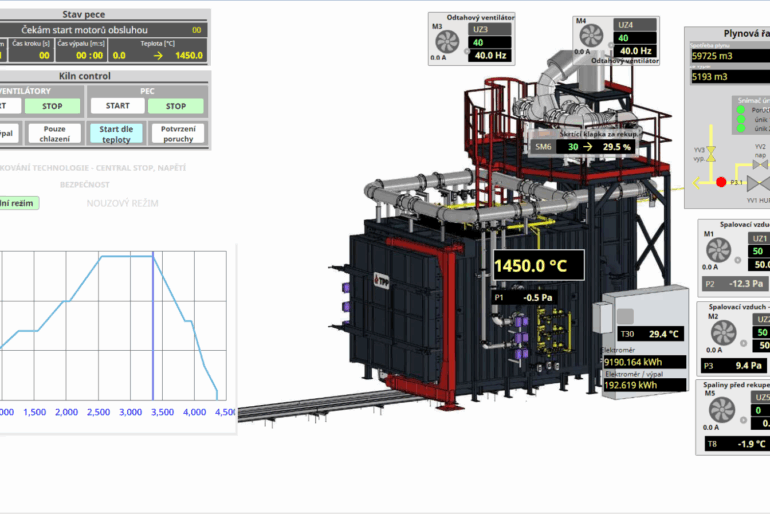Toggle 'Start dle teploty' mode
Image resolution: width=770 pixels, height=514 pixels.
click(x=116, y=134)
